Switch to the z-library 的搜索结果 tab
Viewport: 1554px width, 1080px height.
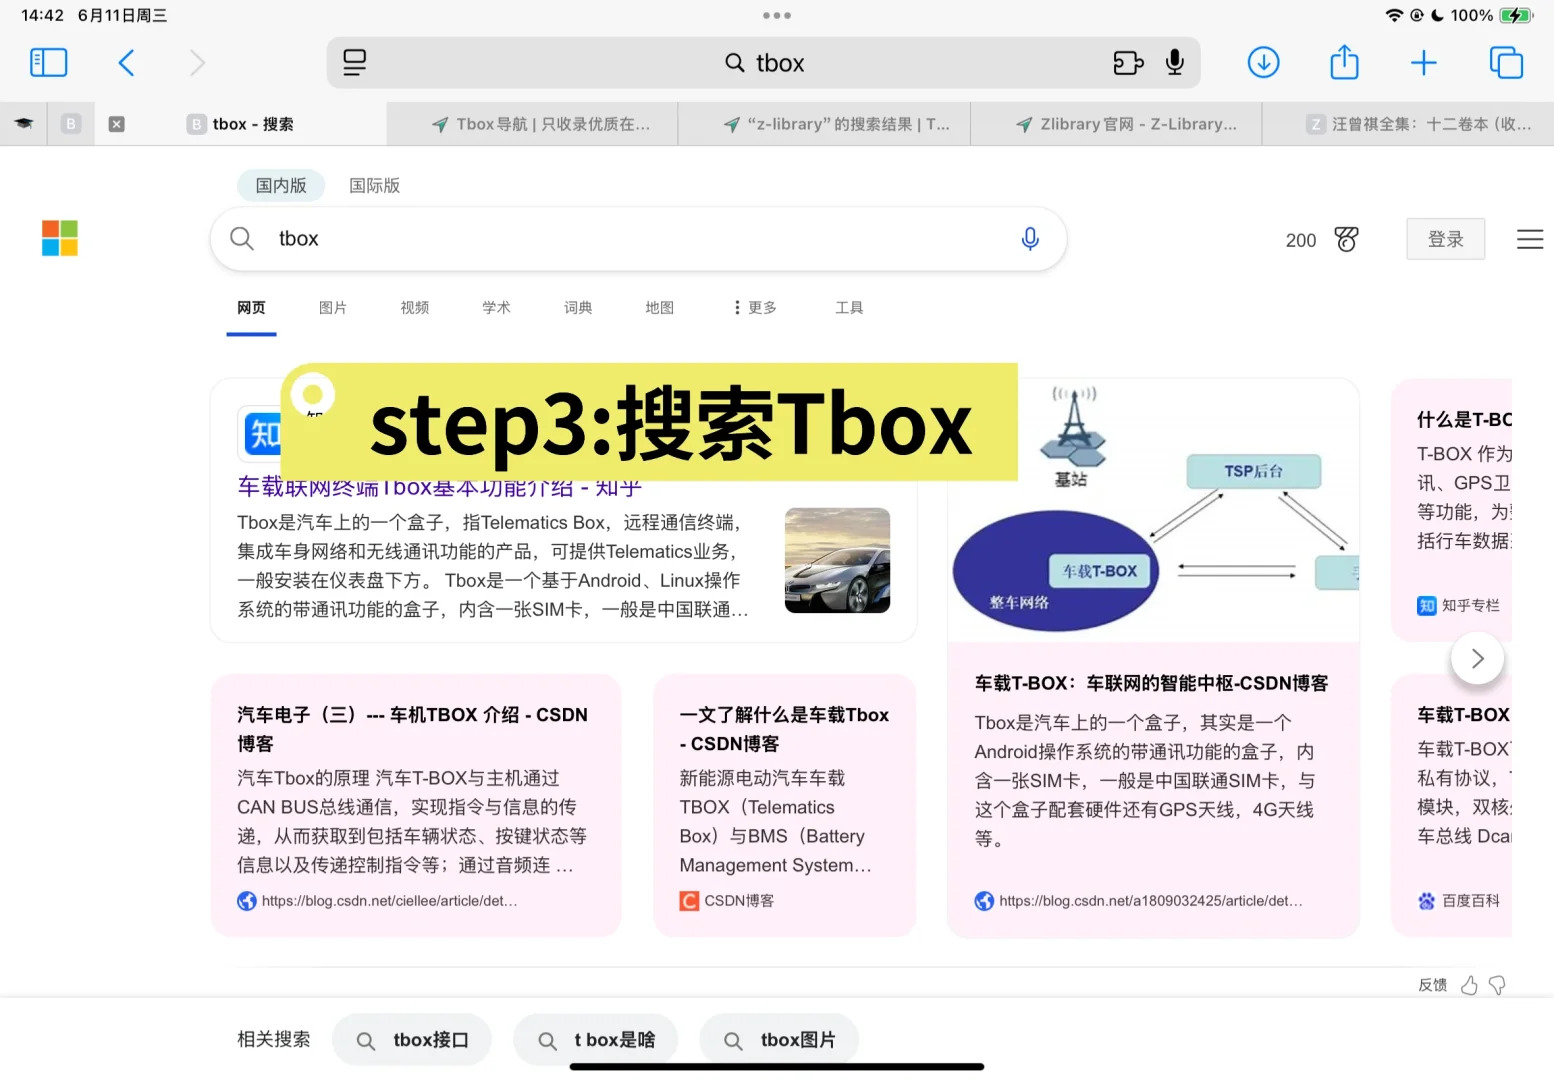point(824,124)
